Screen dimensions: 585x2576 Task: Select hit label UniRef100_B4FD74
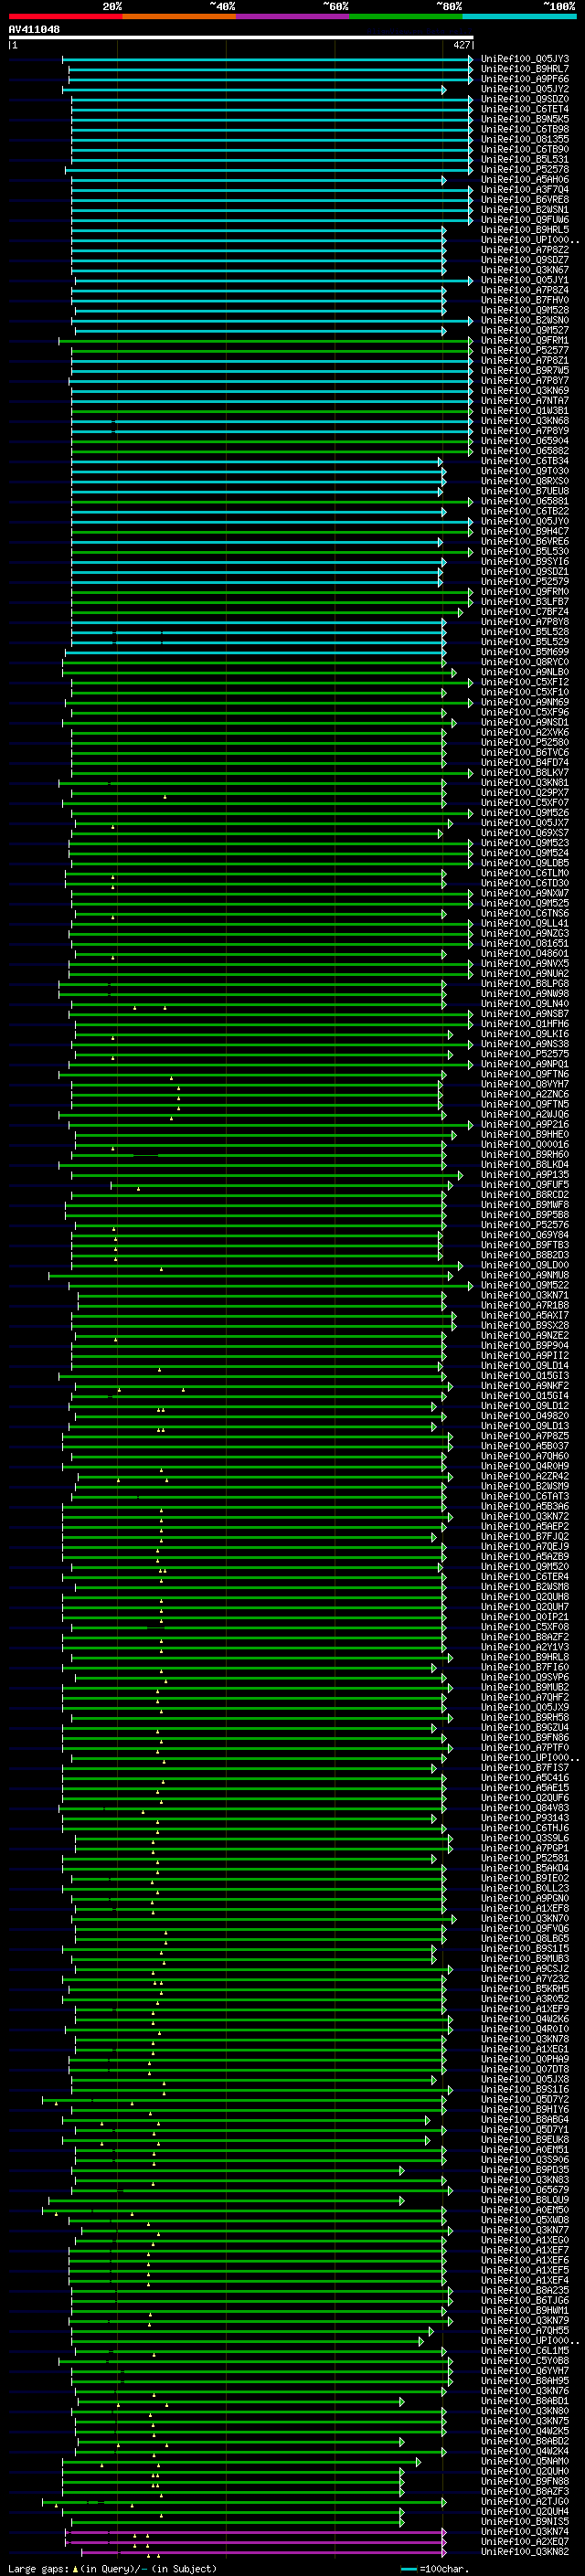click(525, 763)
